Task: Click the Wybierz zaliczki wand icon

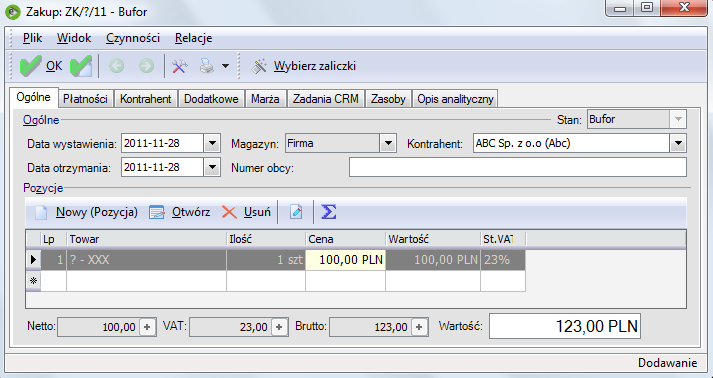Action: pos(259,66)
